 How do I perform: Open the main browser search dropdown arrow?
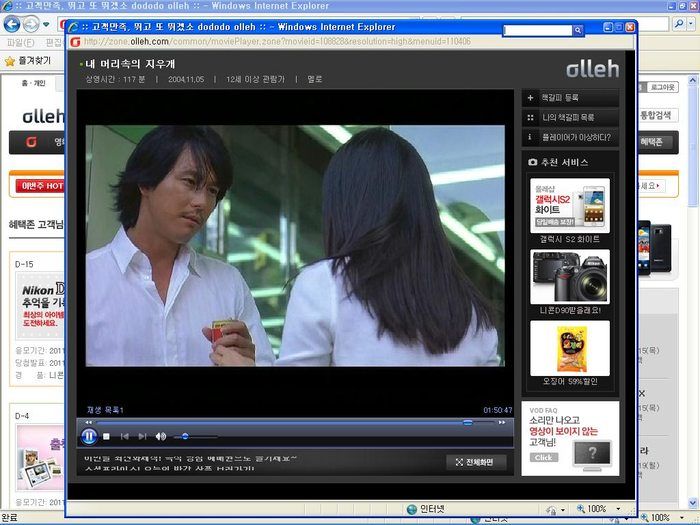pyautogui.click(x=691, y=23)
